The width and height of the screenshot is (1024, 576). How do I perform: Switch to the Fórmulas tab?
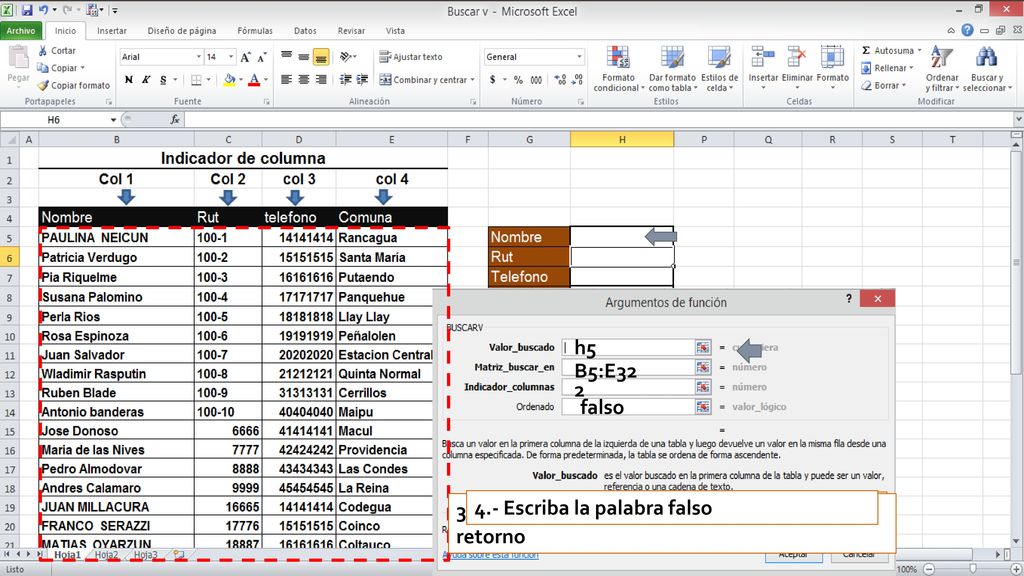point(255,31)
